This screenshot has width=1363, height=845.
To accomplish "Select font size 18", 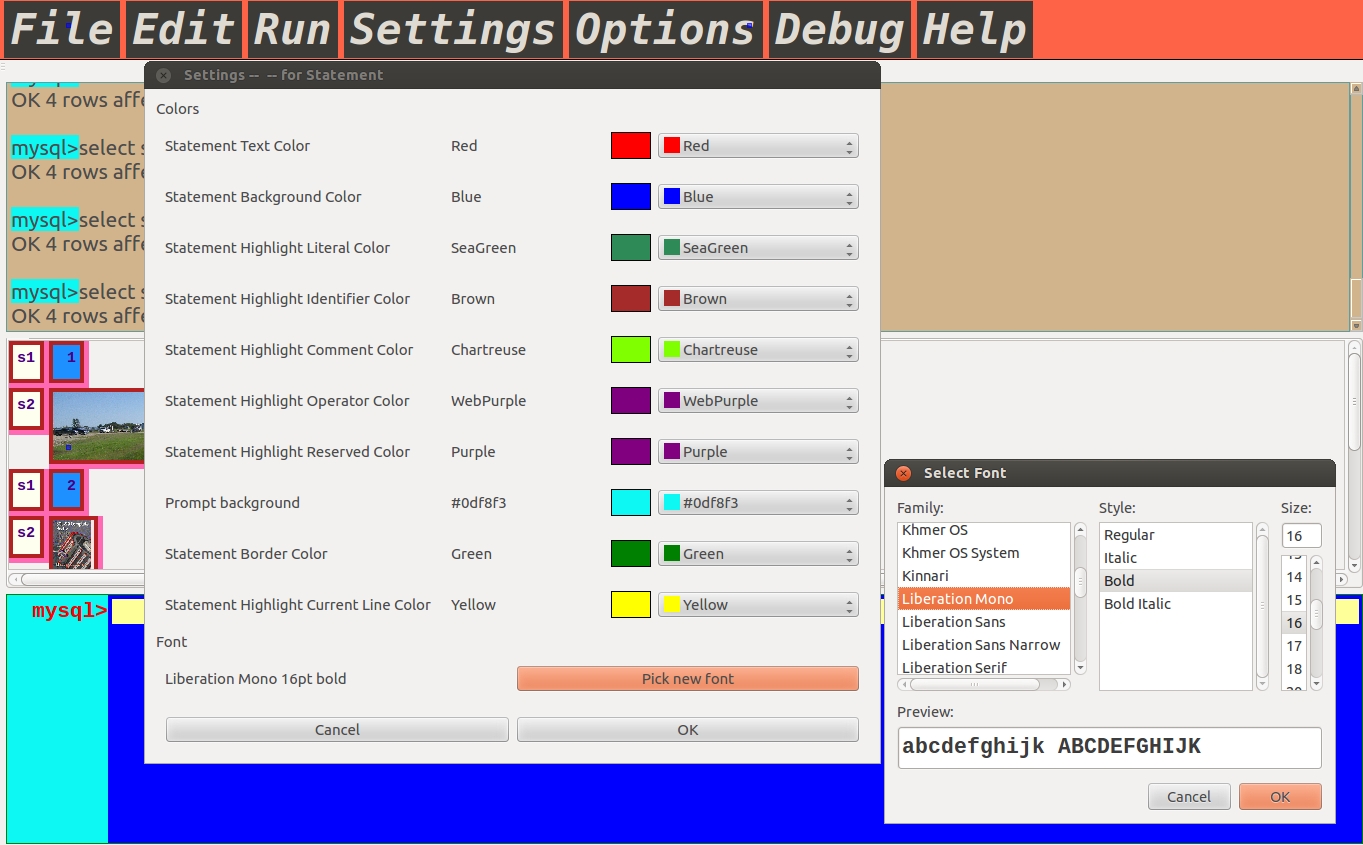I will pyautogui.click(x=1294, y=669).
